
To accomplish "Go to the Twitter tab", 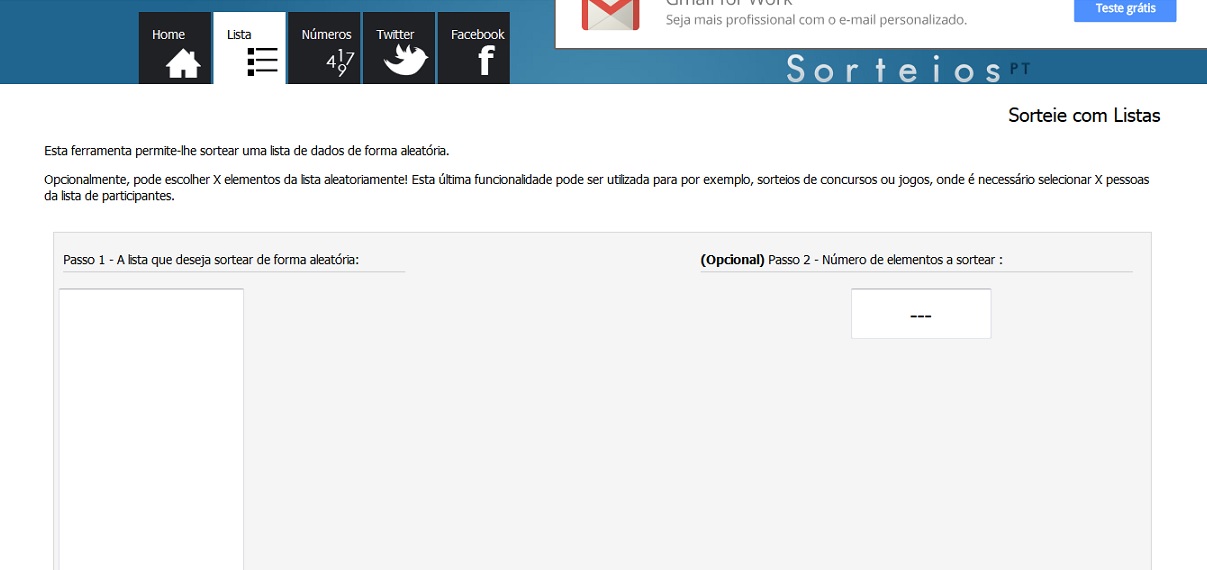I will 398,48.
